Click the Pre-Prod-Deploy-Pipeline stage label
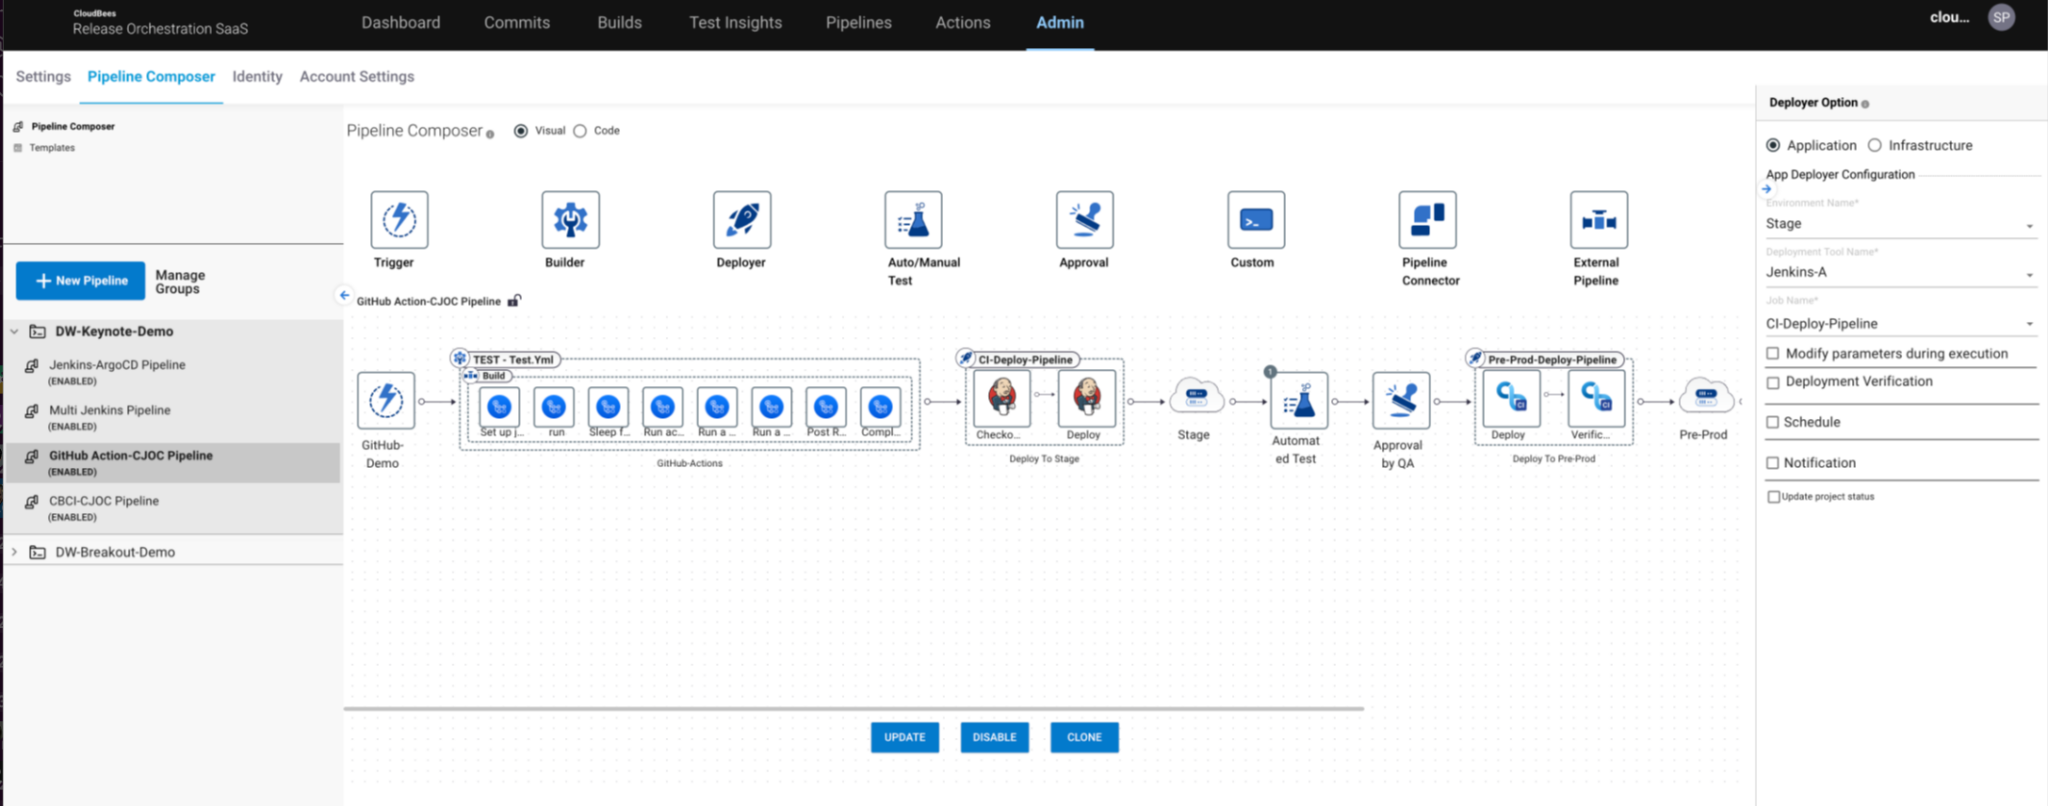Viewport: 2048px width, 806px height. click(x=1552, y=359)
